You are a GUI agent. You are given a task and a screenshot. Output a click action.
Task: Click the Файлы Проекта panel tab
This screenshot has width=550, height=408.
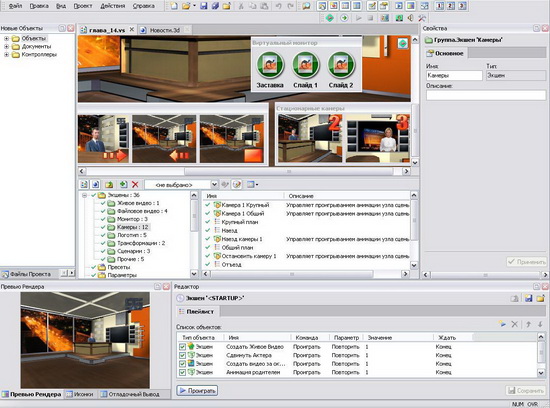[27, 274]
